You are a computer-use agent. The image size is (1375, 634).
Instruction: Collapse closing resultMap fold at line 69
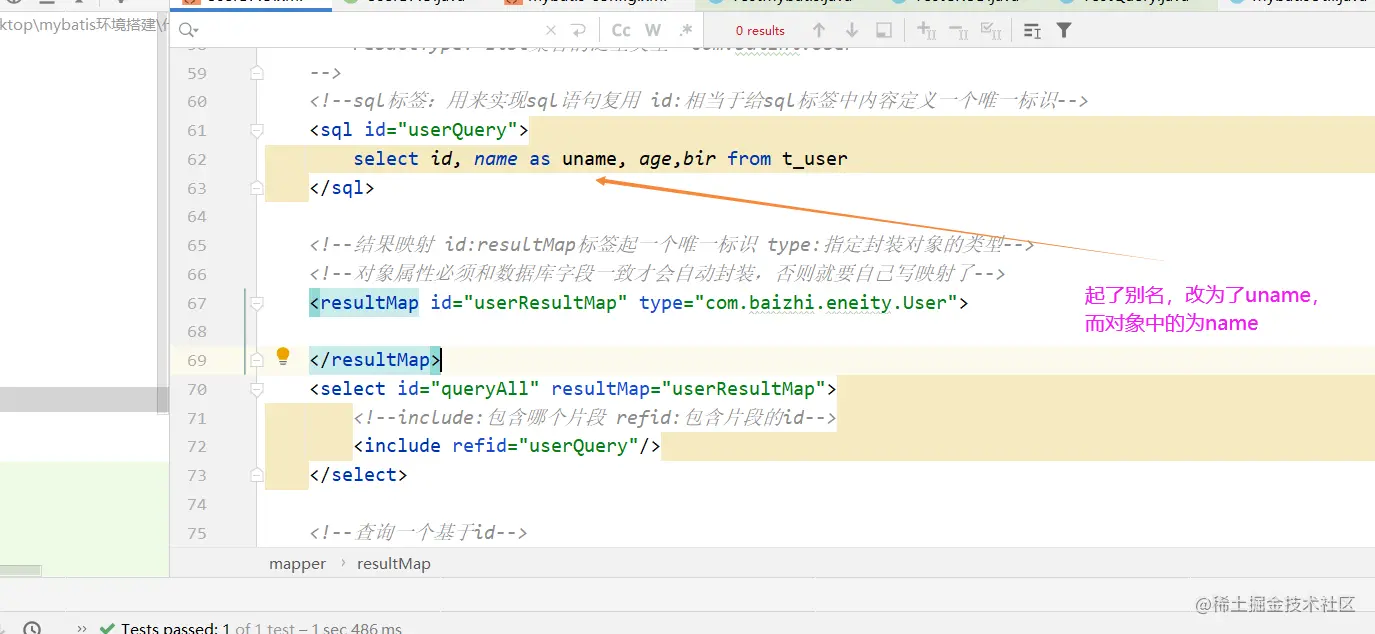point(257,360)
